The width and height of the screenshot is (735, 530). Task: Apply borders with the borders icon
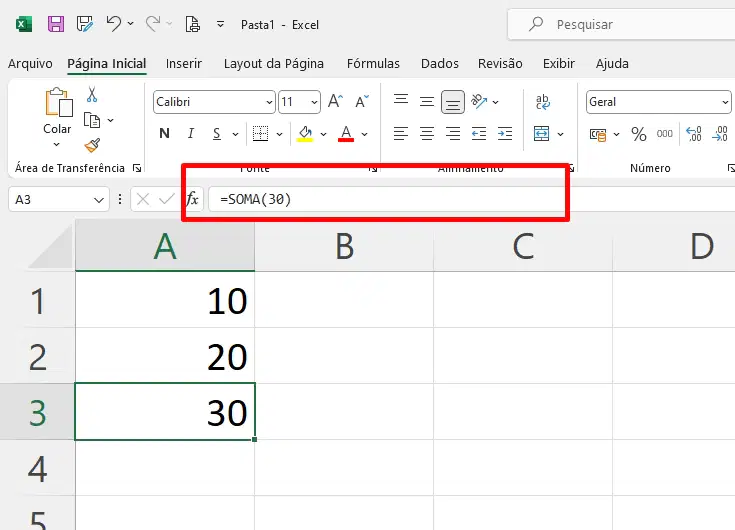tap(260, 134)
